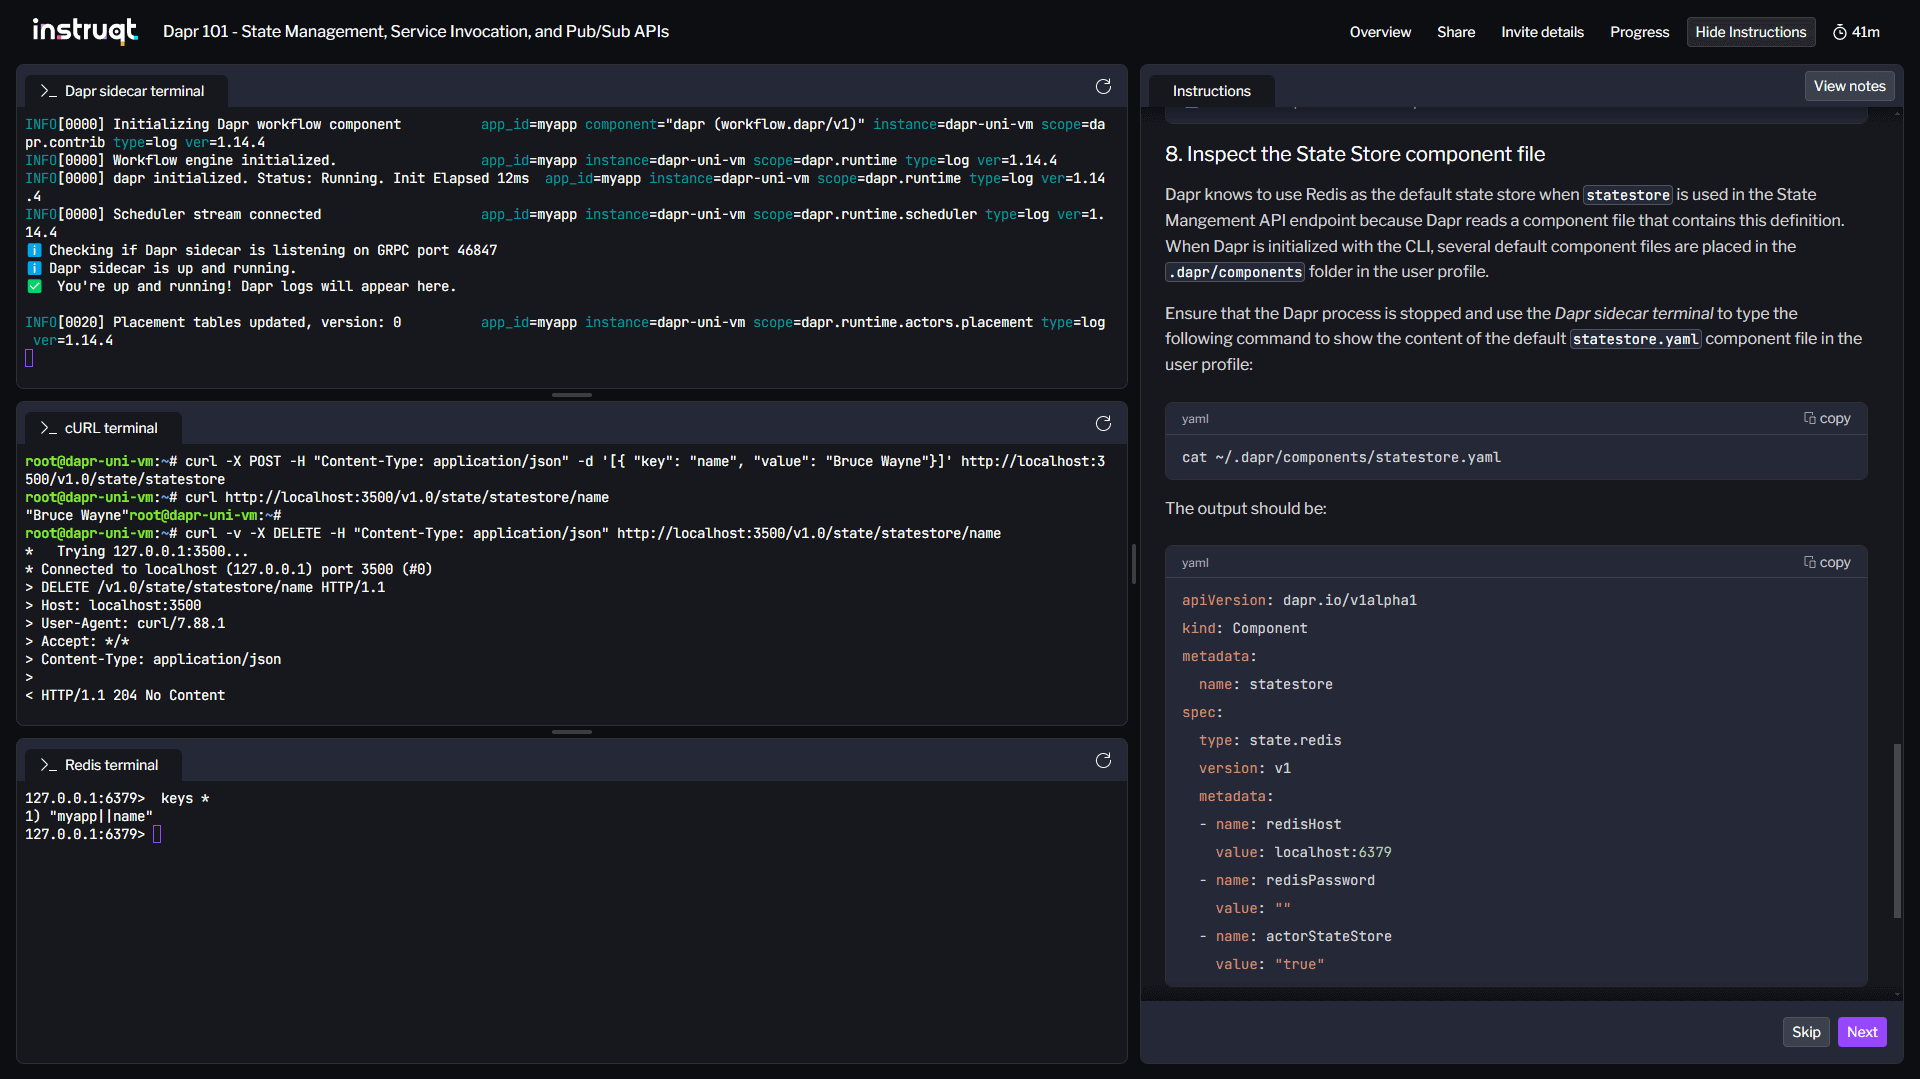Image resolution: width=1920 pixels, height=1079 pixels.
Task: Select the Redis terminal tab
Action: (x=111, y=765)
